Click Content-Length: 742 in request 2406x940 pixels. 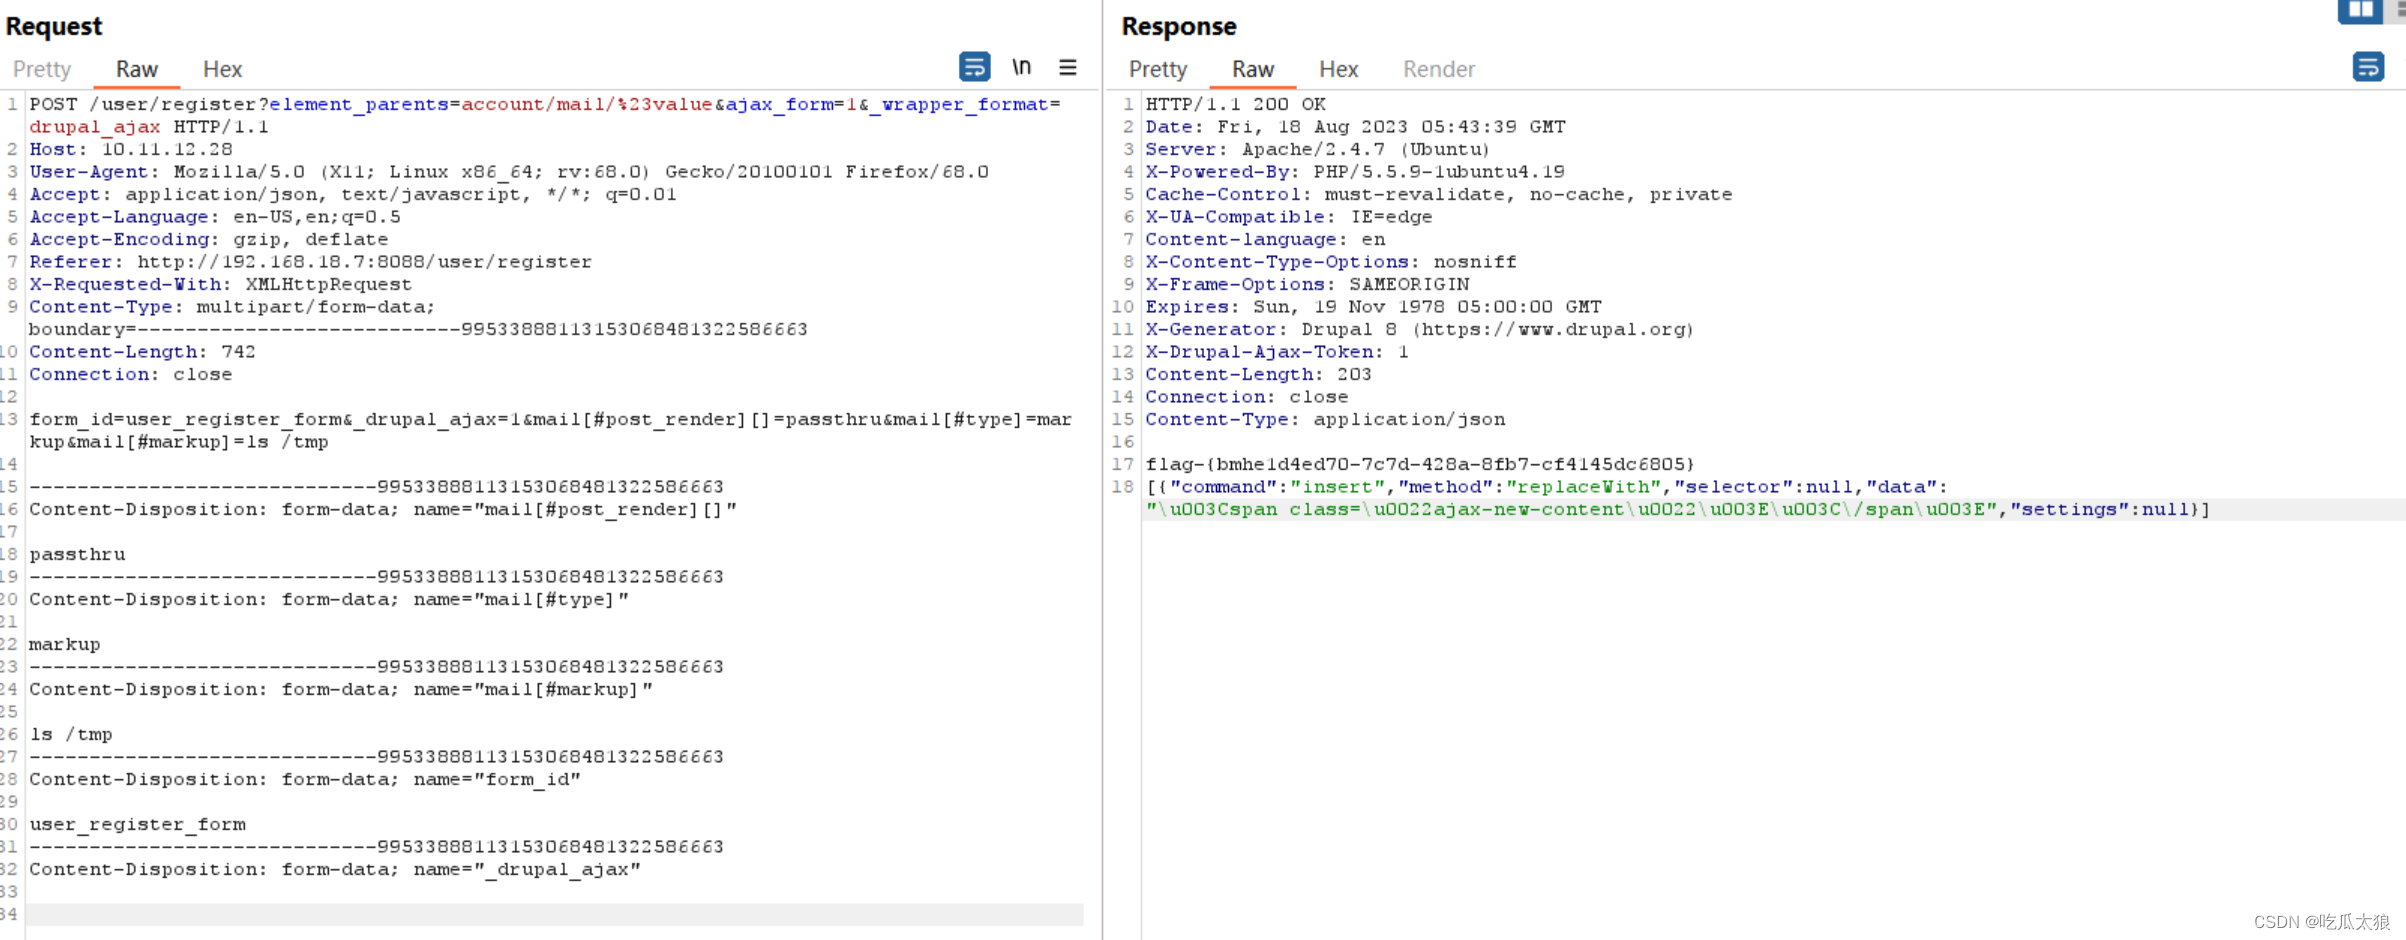coord(142,352)
